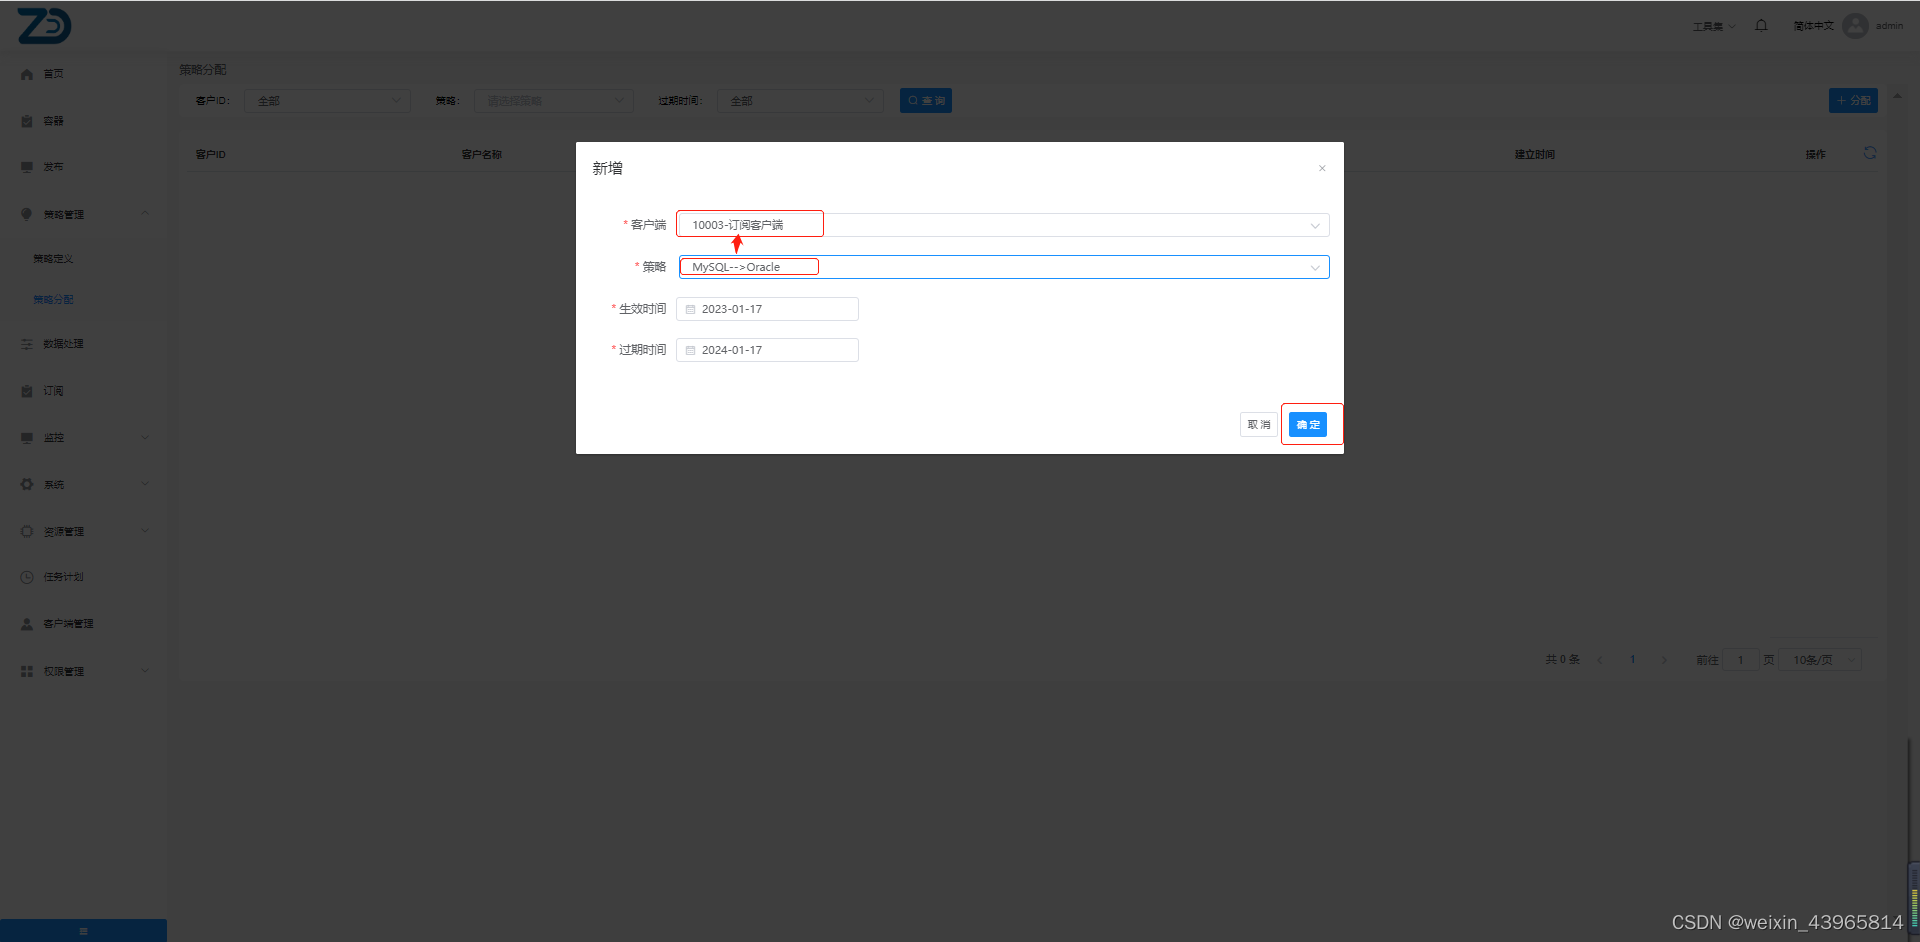The image size is (1920, 942).
Task: Open the 工具集 dropdown menu
Action: click(1714, 26)
